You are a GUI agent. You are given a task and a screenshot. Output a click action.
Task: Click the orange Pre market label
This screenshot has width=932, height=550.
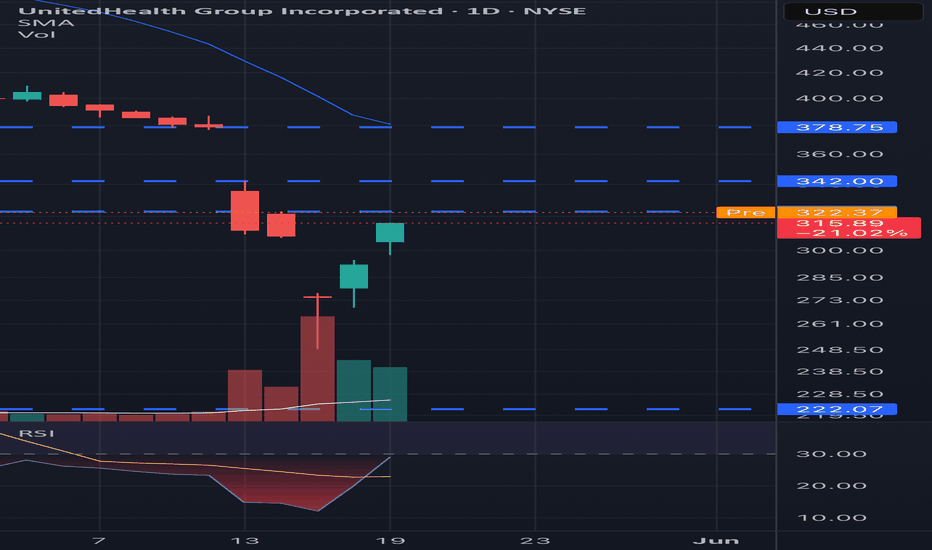tap(745, 212)
